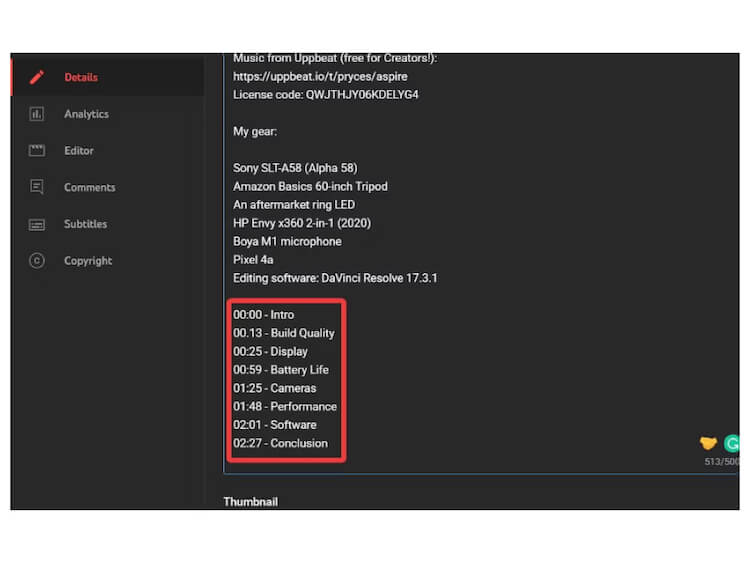Image resolution: width=750 pixels, height=563 pixels.
Task: Click the green Grammarly icon
Action: (731, 443)
